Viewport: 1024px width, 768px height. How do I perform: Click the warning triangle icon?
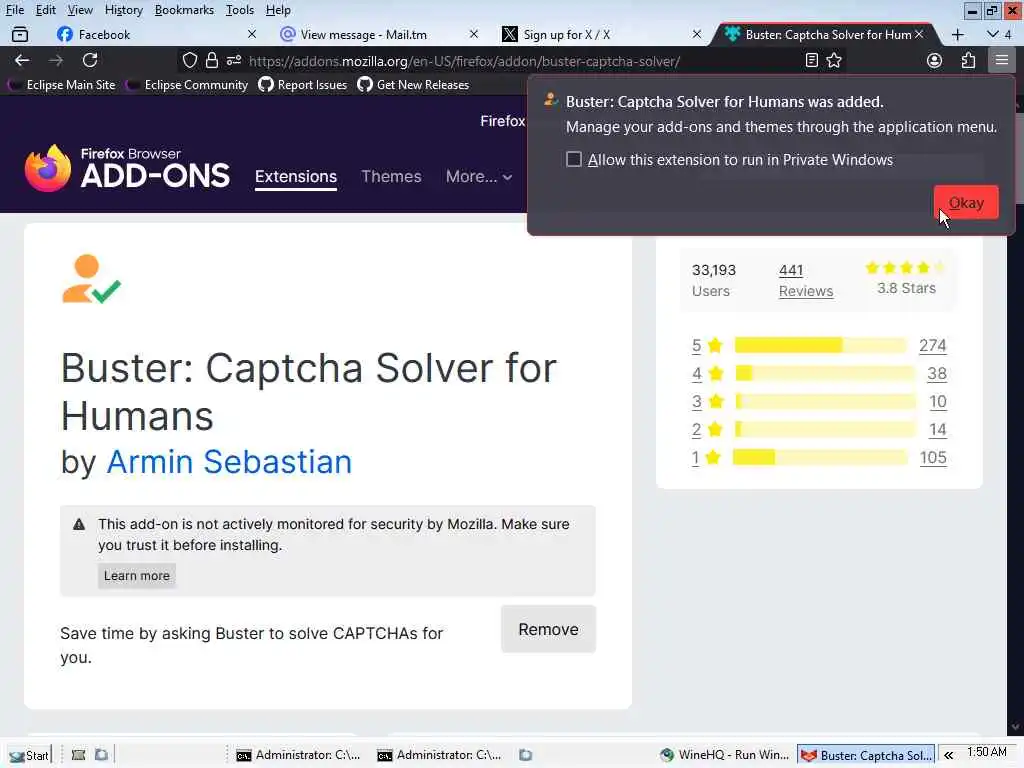coord(79,524)
